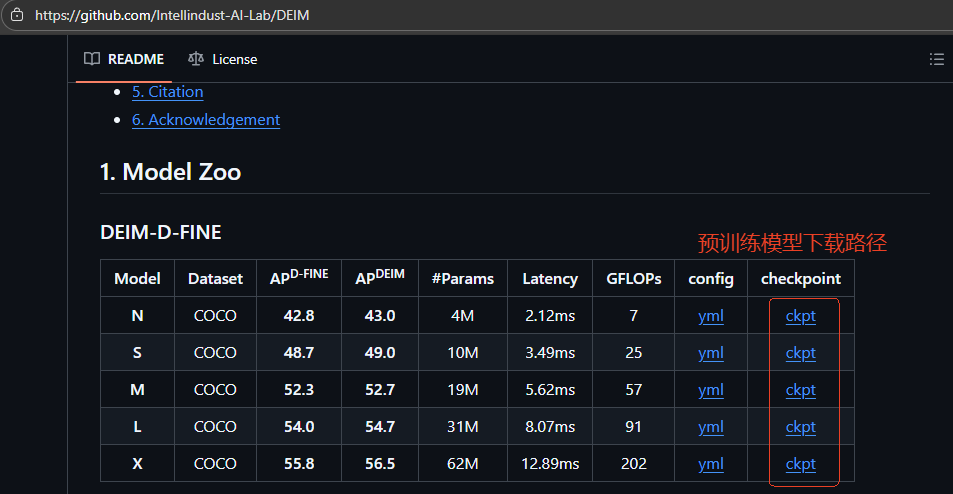The height and width of the screenshot is (494, 953).
Task: Click the 10M params value
Action: pyautogui.click(x=463, y=353)
